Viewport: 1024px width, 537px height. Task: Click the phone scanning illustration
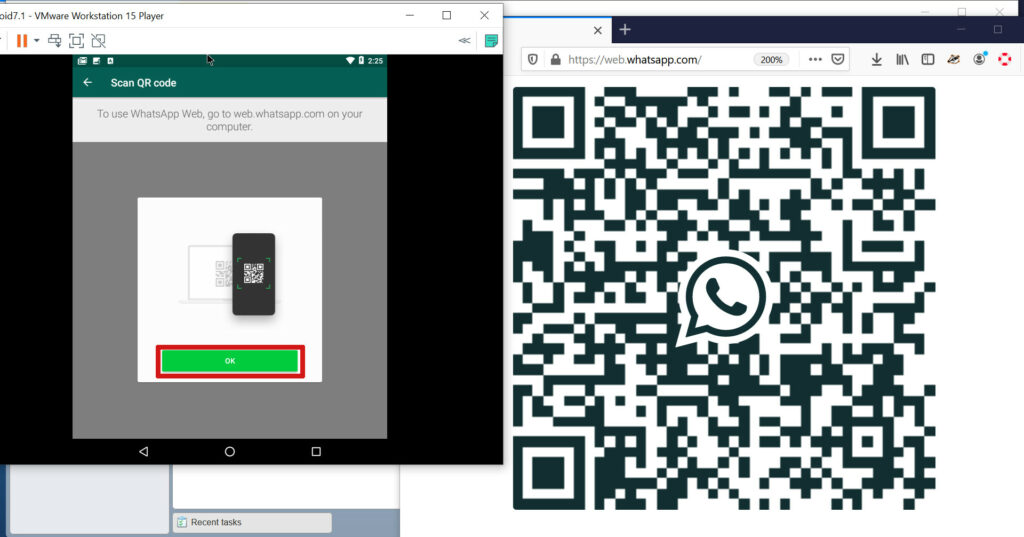(x=229, y=274)
